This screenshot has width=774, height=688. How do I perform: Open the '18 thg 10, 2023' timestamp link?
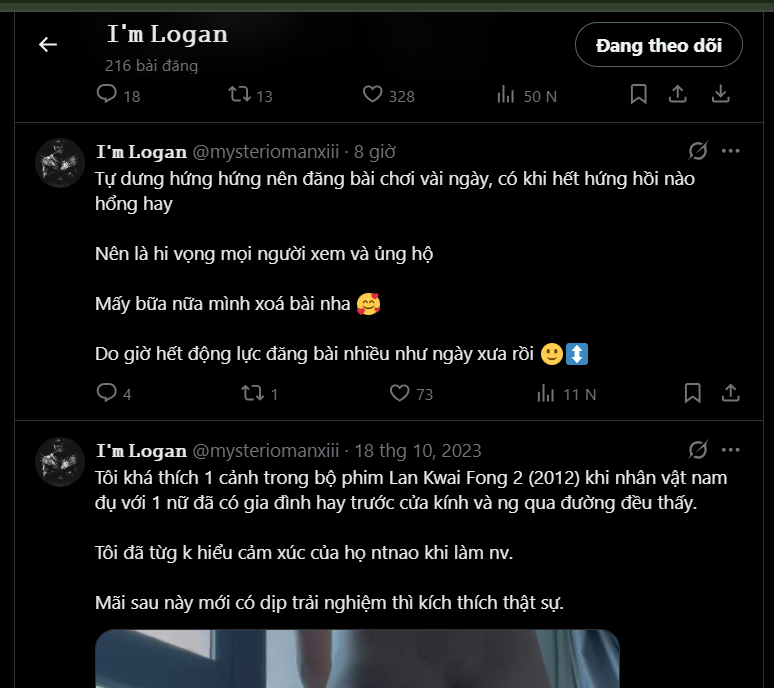pos(418,450)
